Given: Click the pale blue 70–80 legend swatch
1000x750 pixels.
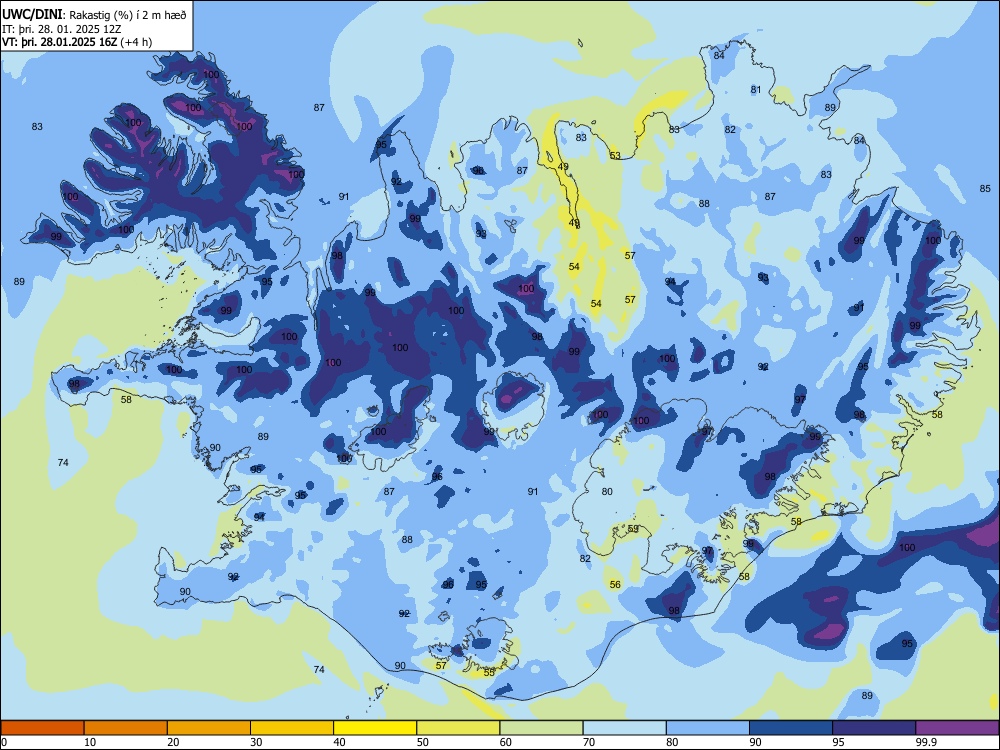Looking at the screenshot, I should pyautogui.click(x=624, y=728).
